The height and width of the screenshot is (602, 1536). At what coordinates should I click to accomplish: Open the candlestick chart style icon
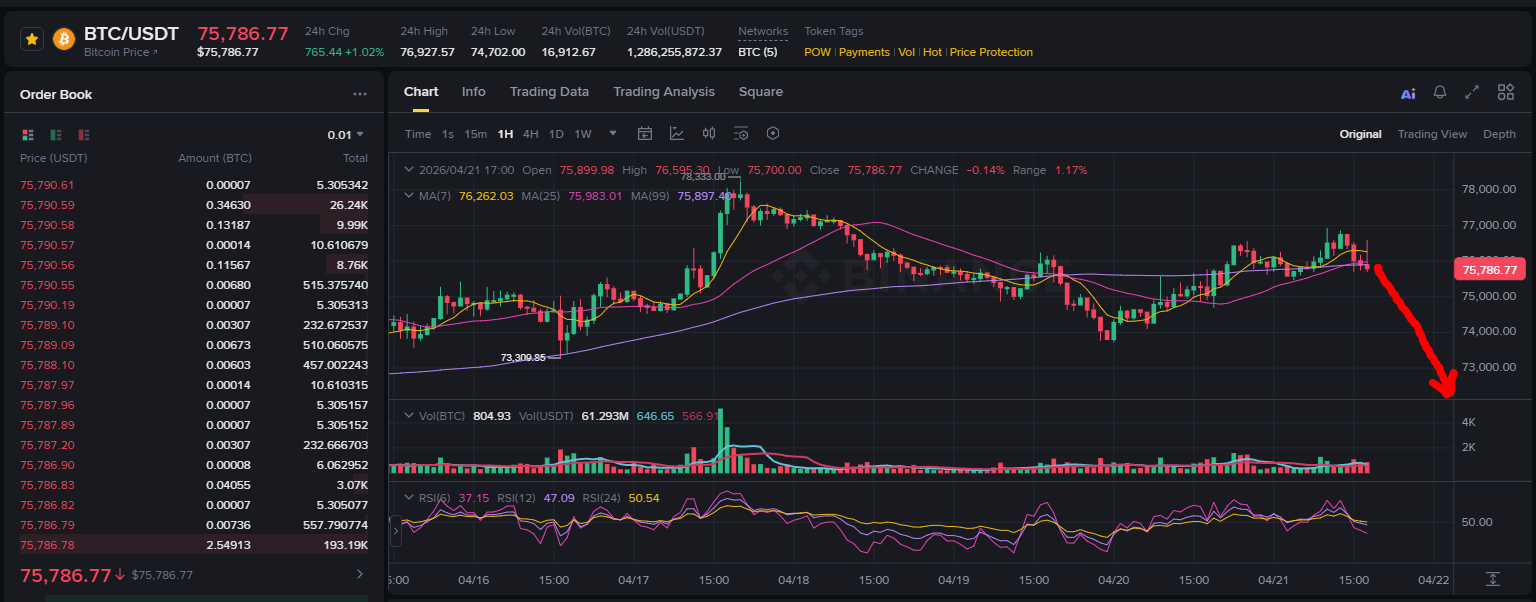[x=709, y=134]
